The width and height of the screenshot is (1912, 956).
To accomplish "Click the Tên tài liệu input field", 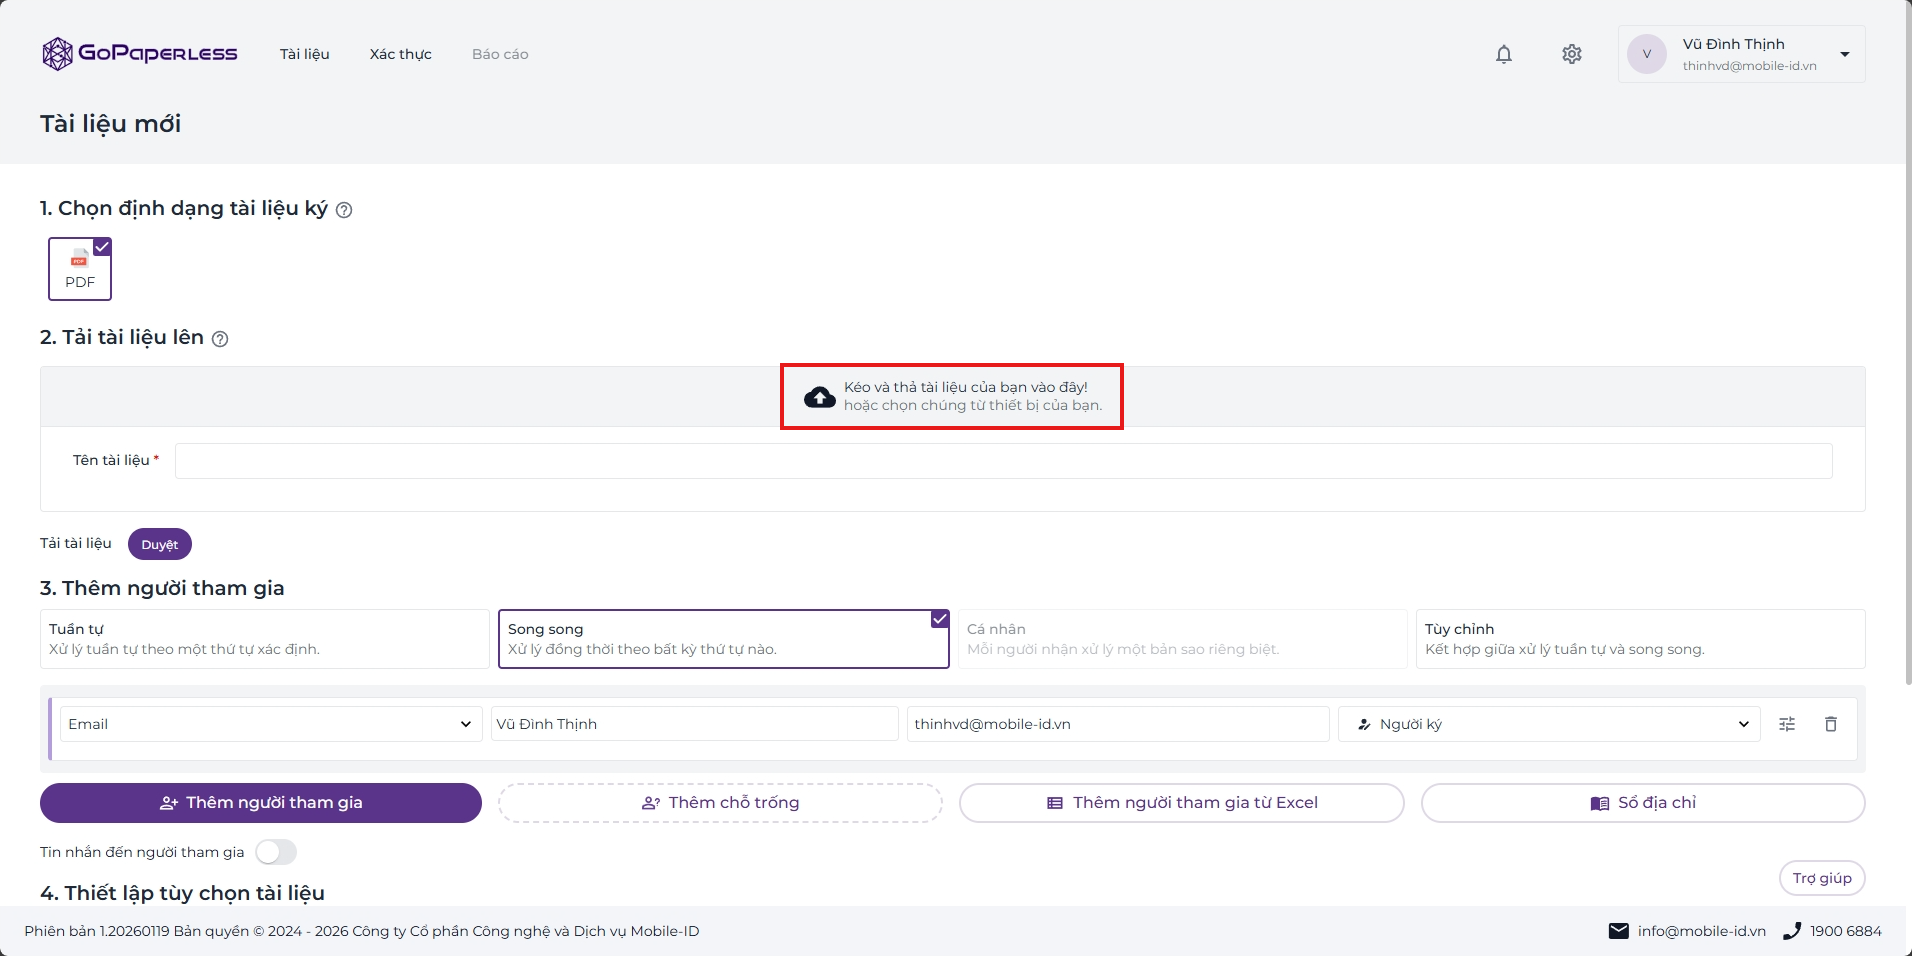I will 1004,461.
